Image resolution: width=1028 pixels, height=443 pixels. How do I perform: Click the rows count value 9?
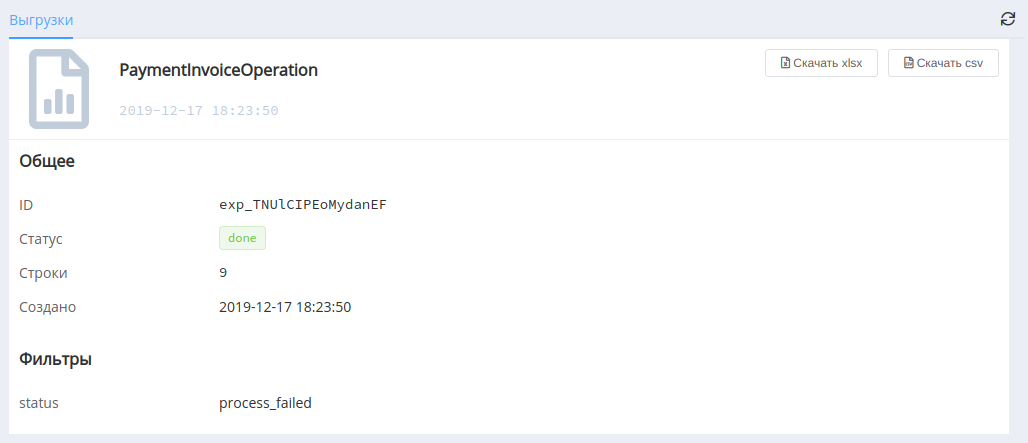223,273
